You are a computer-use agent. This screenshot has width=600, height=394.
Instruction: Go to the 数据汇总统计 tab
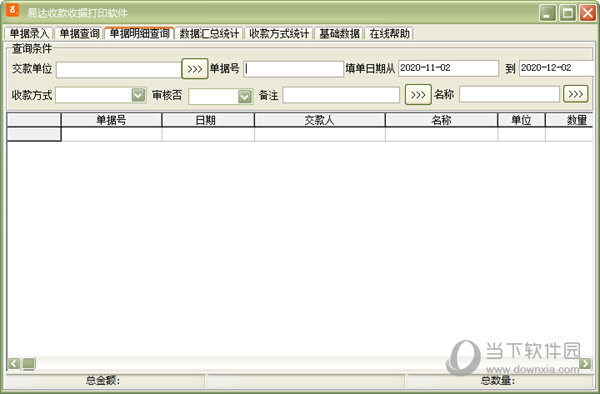pyautogui.click(x=209, y=34)
